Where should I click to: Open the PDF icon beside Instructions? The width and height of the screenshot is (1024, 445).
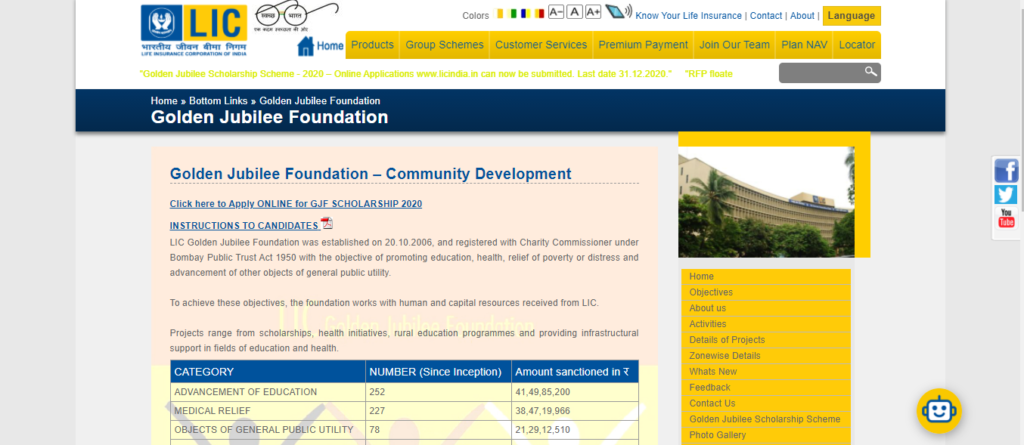(x=327, y=223)
